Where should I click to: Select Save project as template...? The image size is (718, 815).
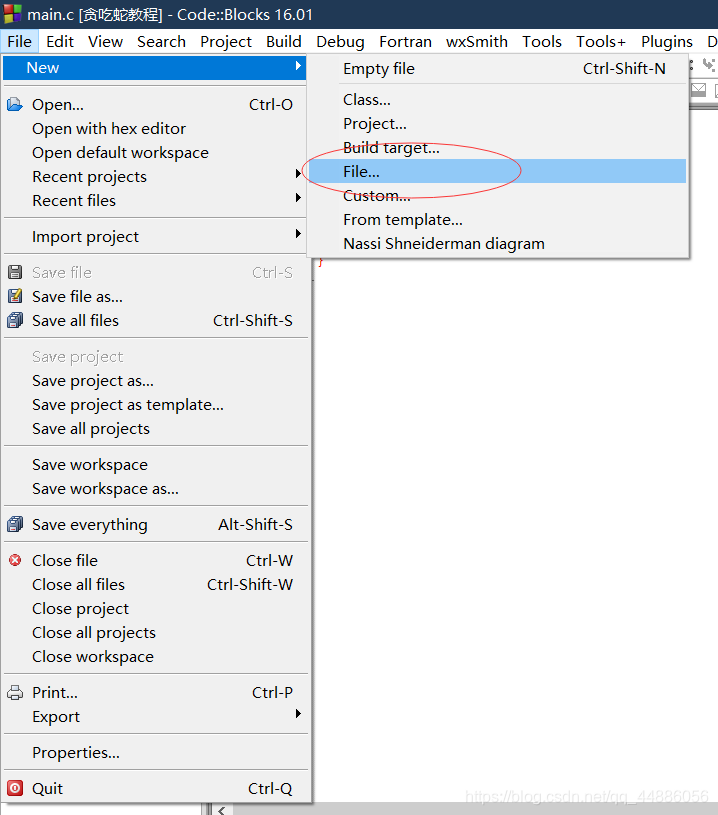pyautogui.click(x=154, y=404)
